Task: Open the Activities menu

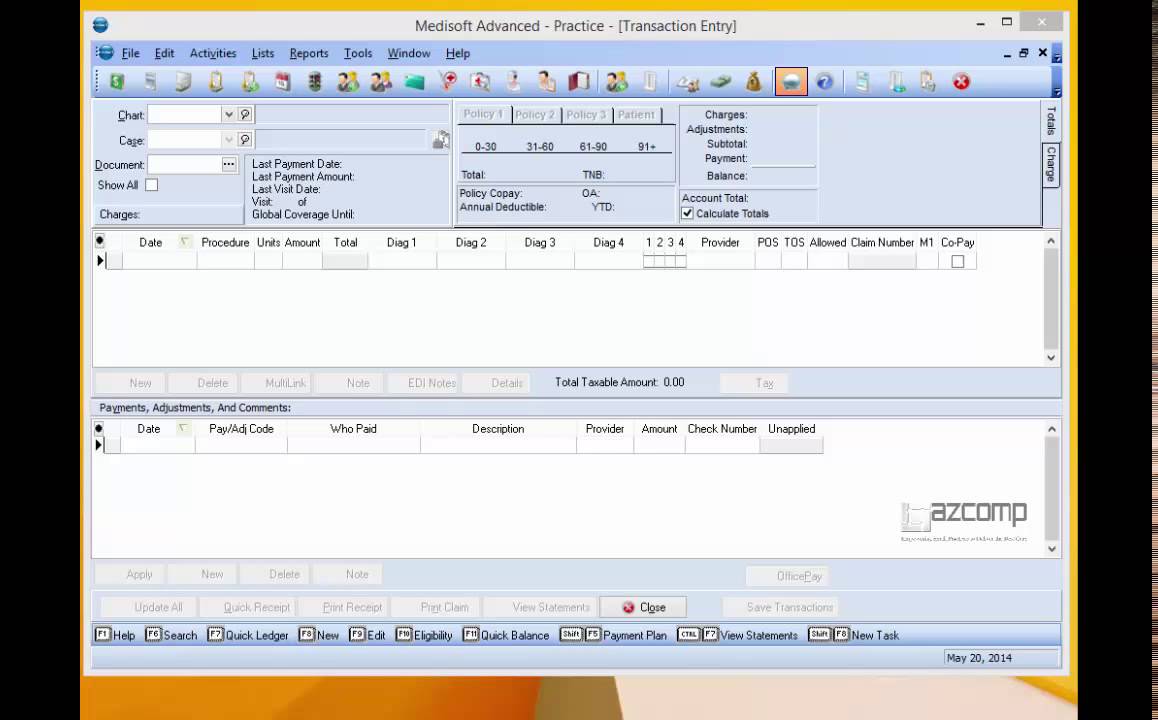Action: (213, 53)
